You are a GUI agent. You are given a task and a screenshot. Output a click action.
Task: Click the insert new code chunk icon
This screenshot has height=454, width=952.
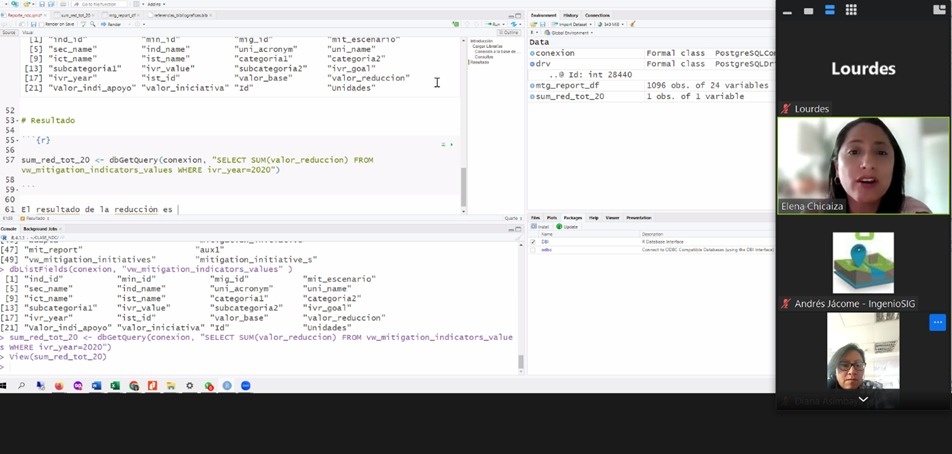coord(455,24)
